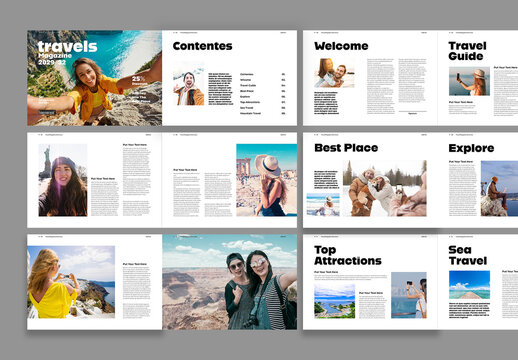Screen dimensions: 518x360
Task: Click the '25%' text on the cover
Action: pyautogui.click(x=138, y=79)
